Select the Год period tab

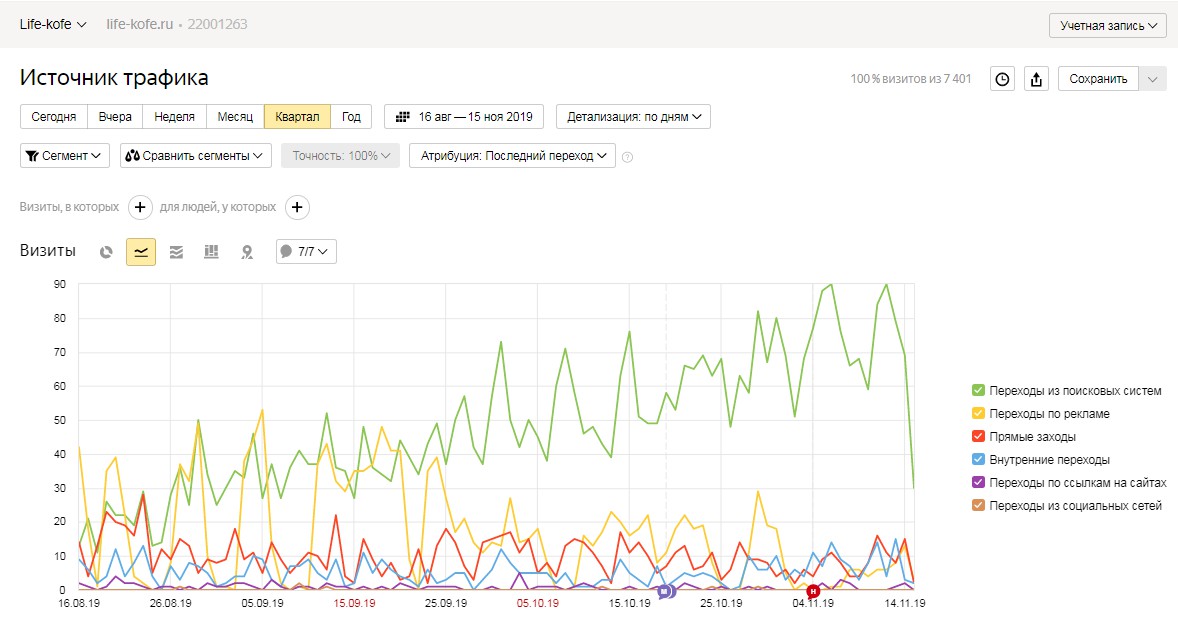pos(351,117)
